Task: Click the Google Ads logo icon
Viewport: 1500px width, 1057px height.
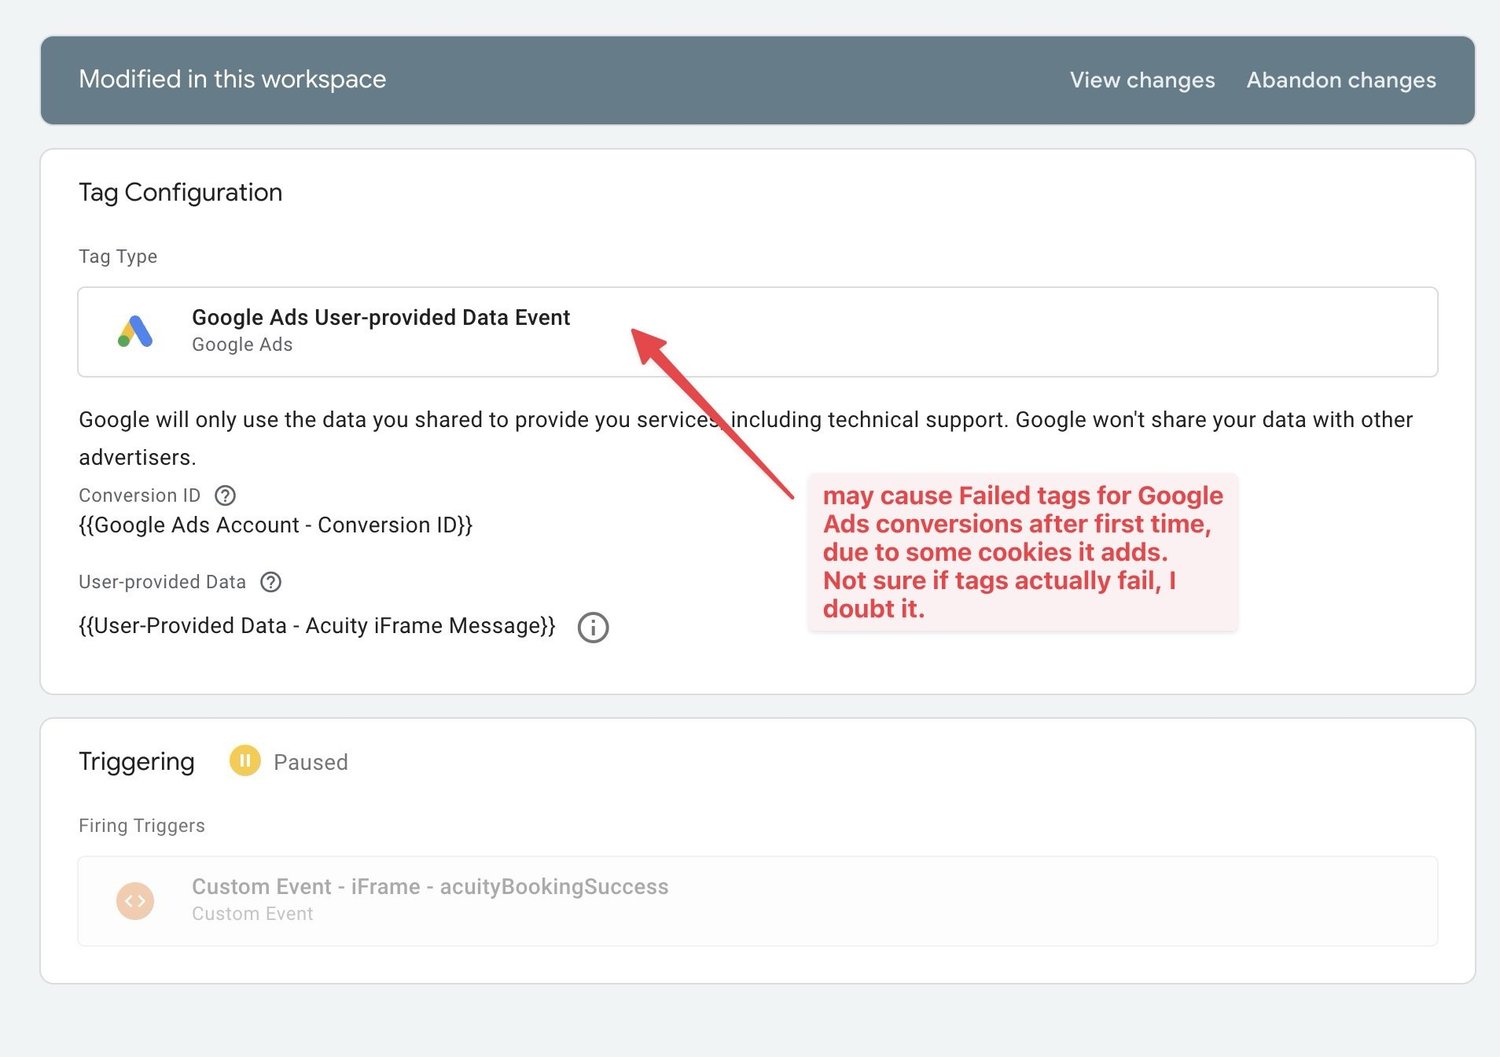Action: pyautogui.click(x=135, y=331)
